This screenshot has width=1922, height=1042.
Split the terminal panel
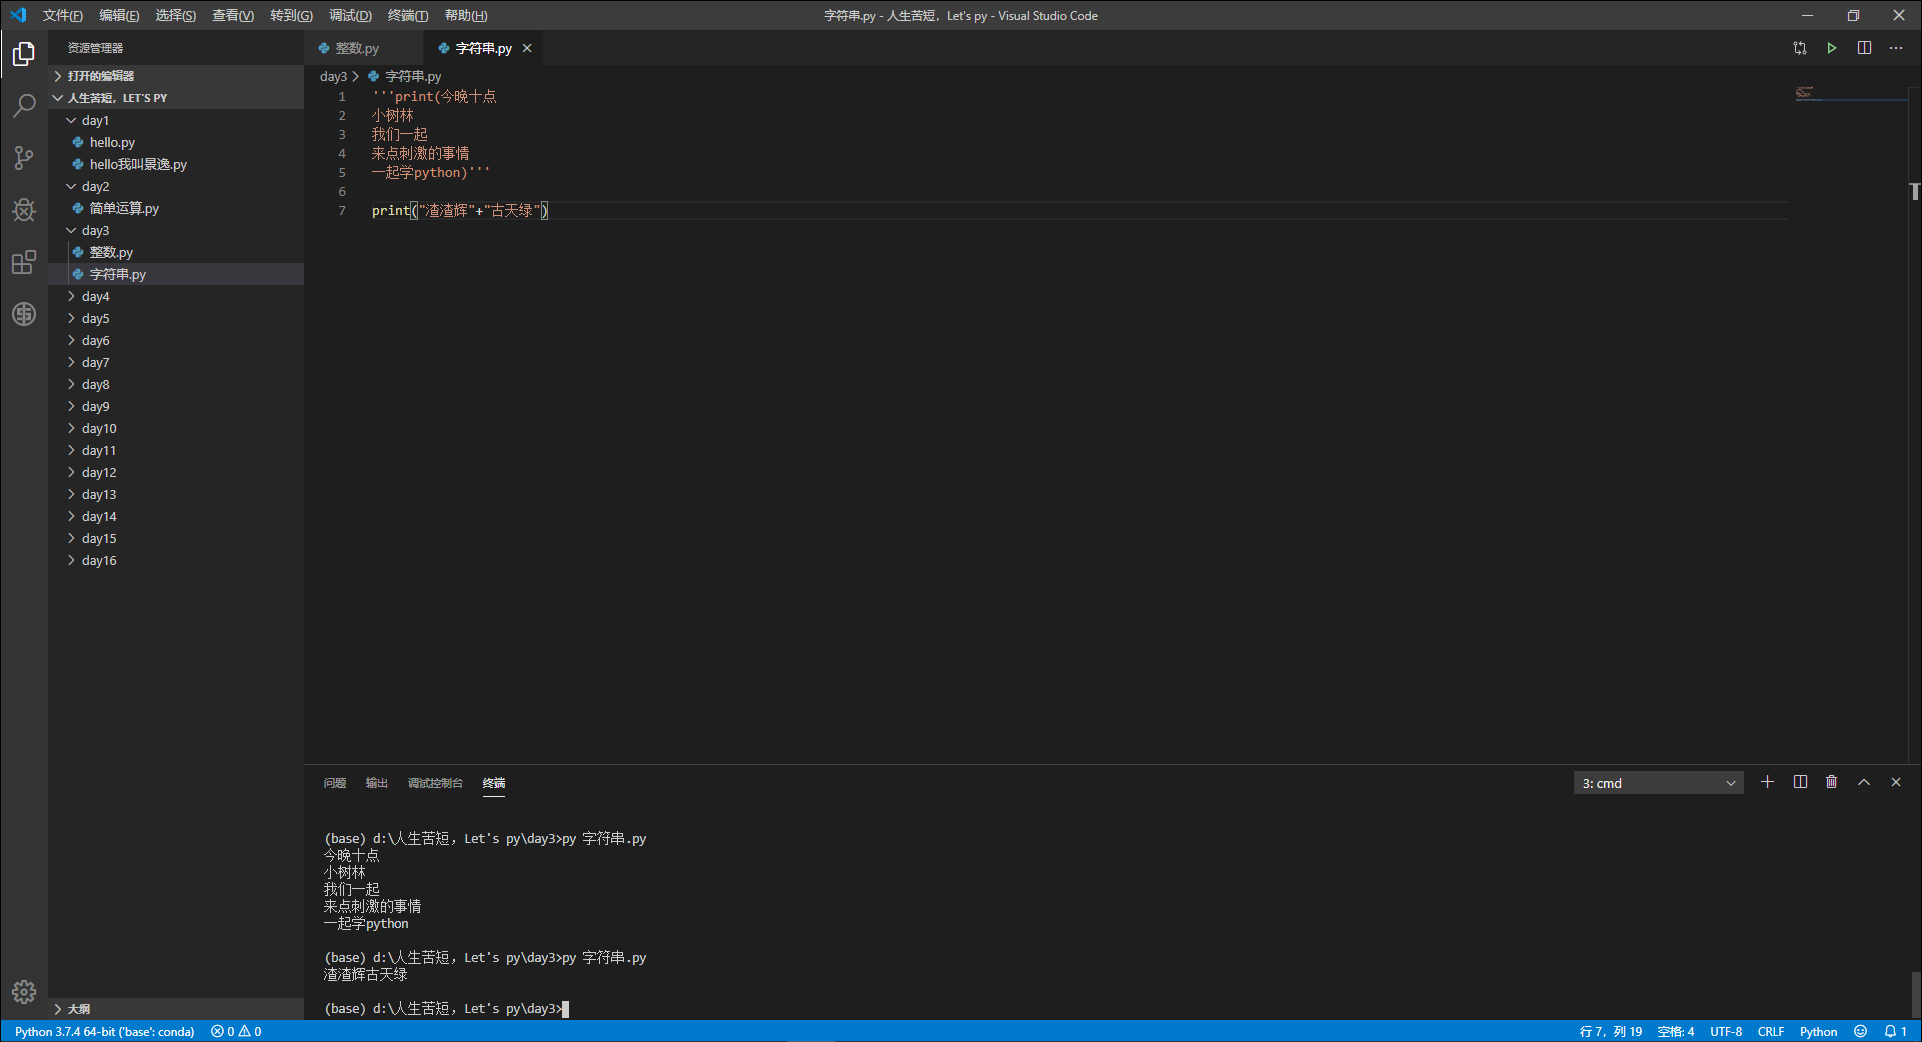click(1800, 782)
